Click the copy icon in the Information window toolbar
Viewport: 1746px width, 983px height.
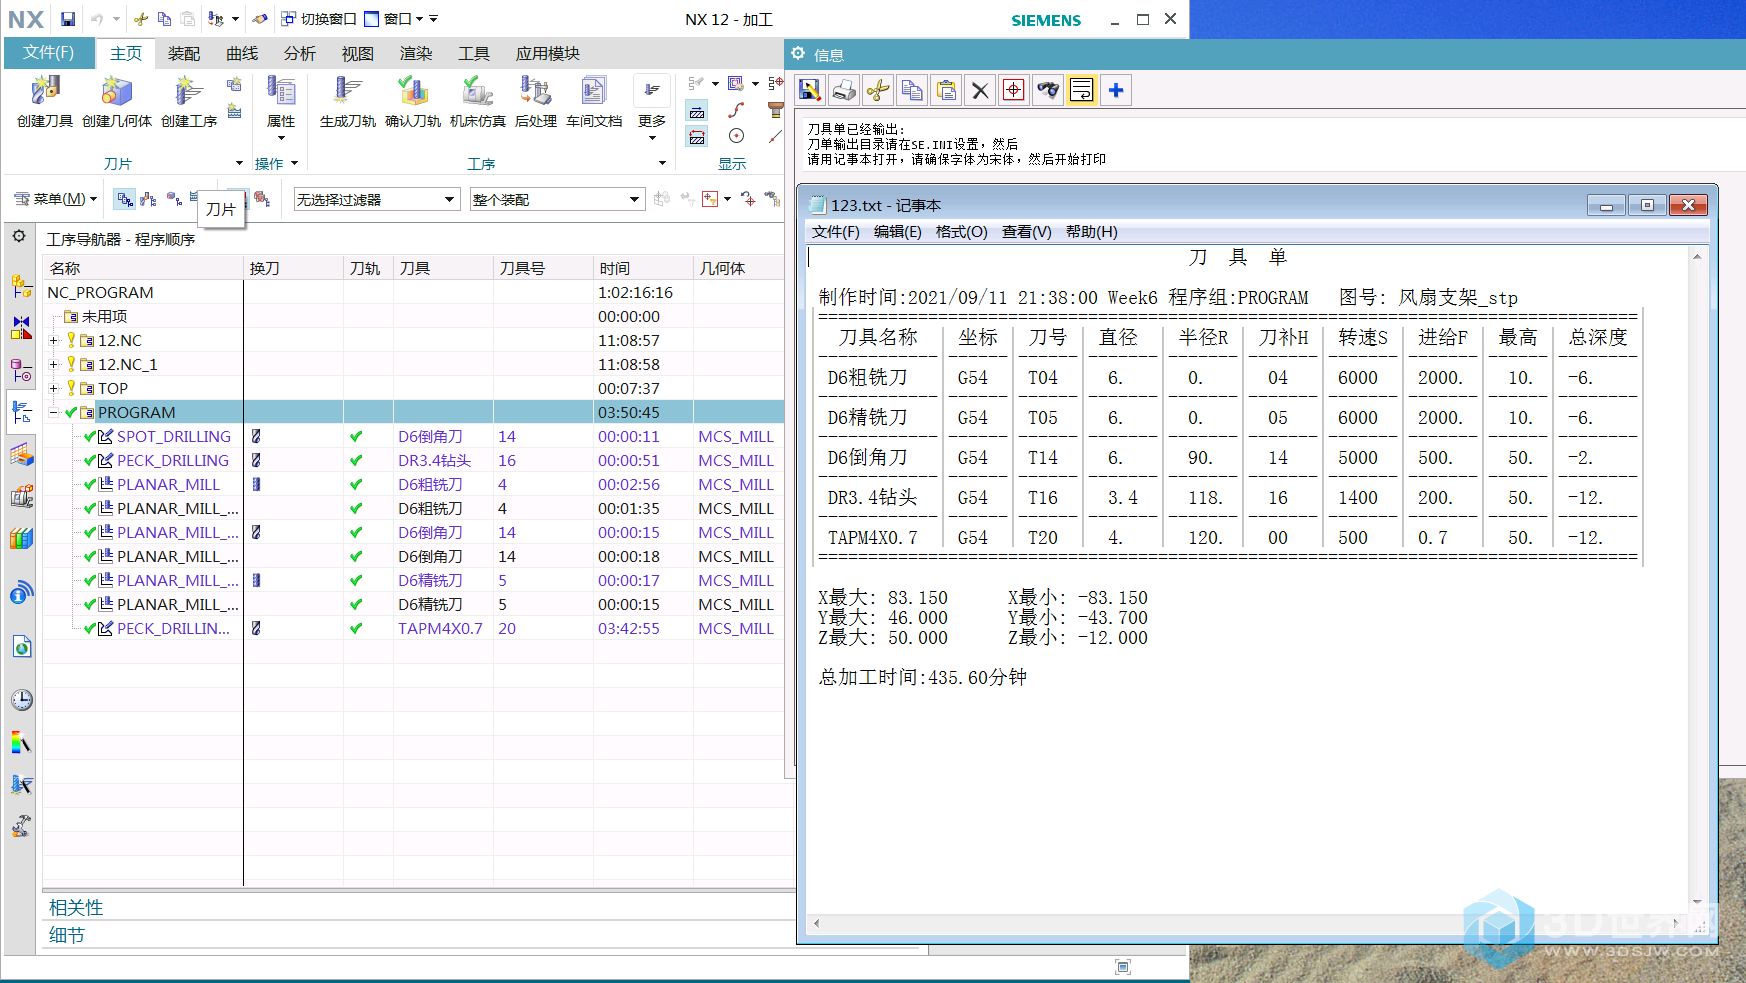(912, 91)
